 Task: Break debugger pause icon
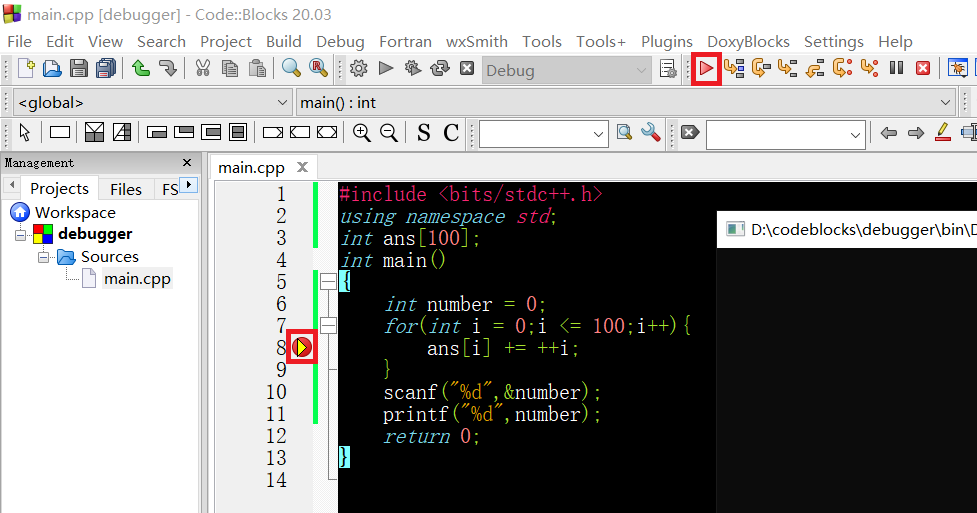pyautogui.click(x=897, y=68)
